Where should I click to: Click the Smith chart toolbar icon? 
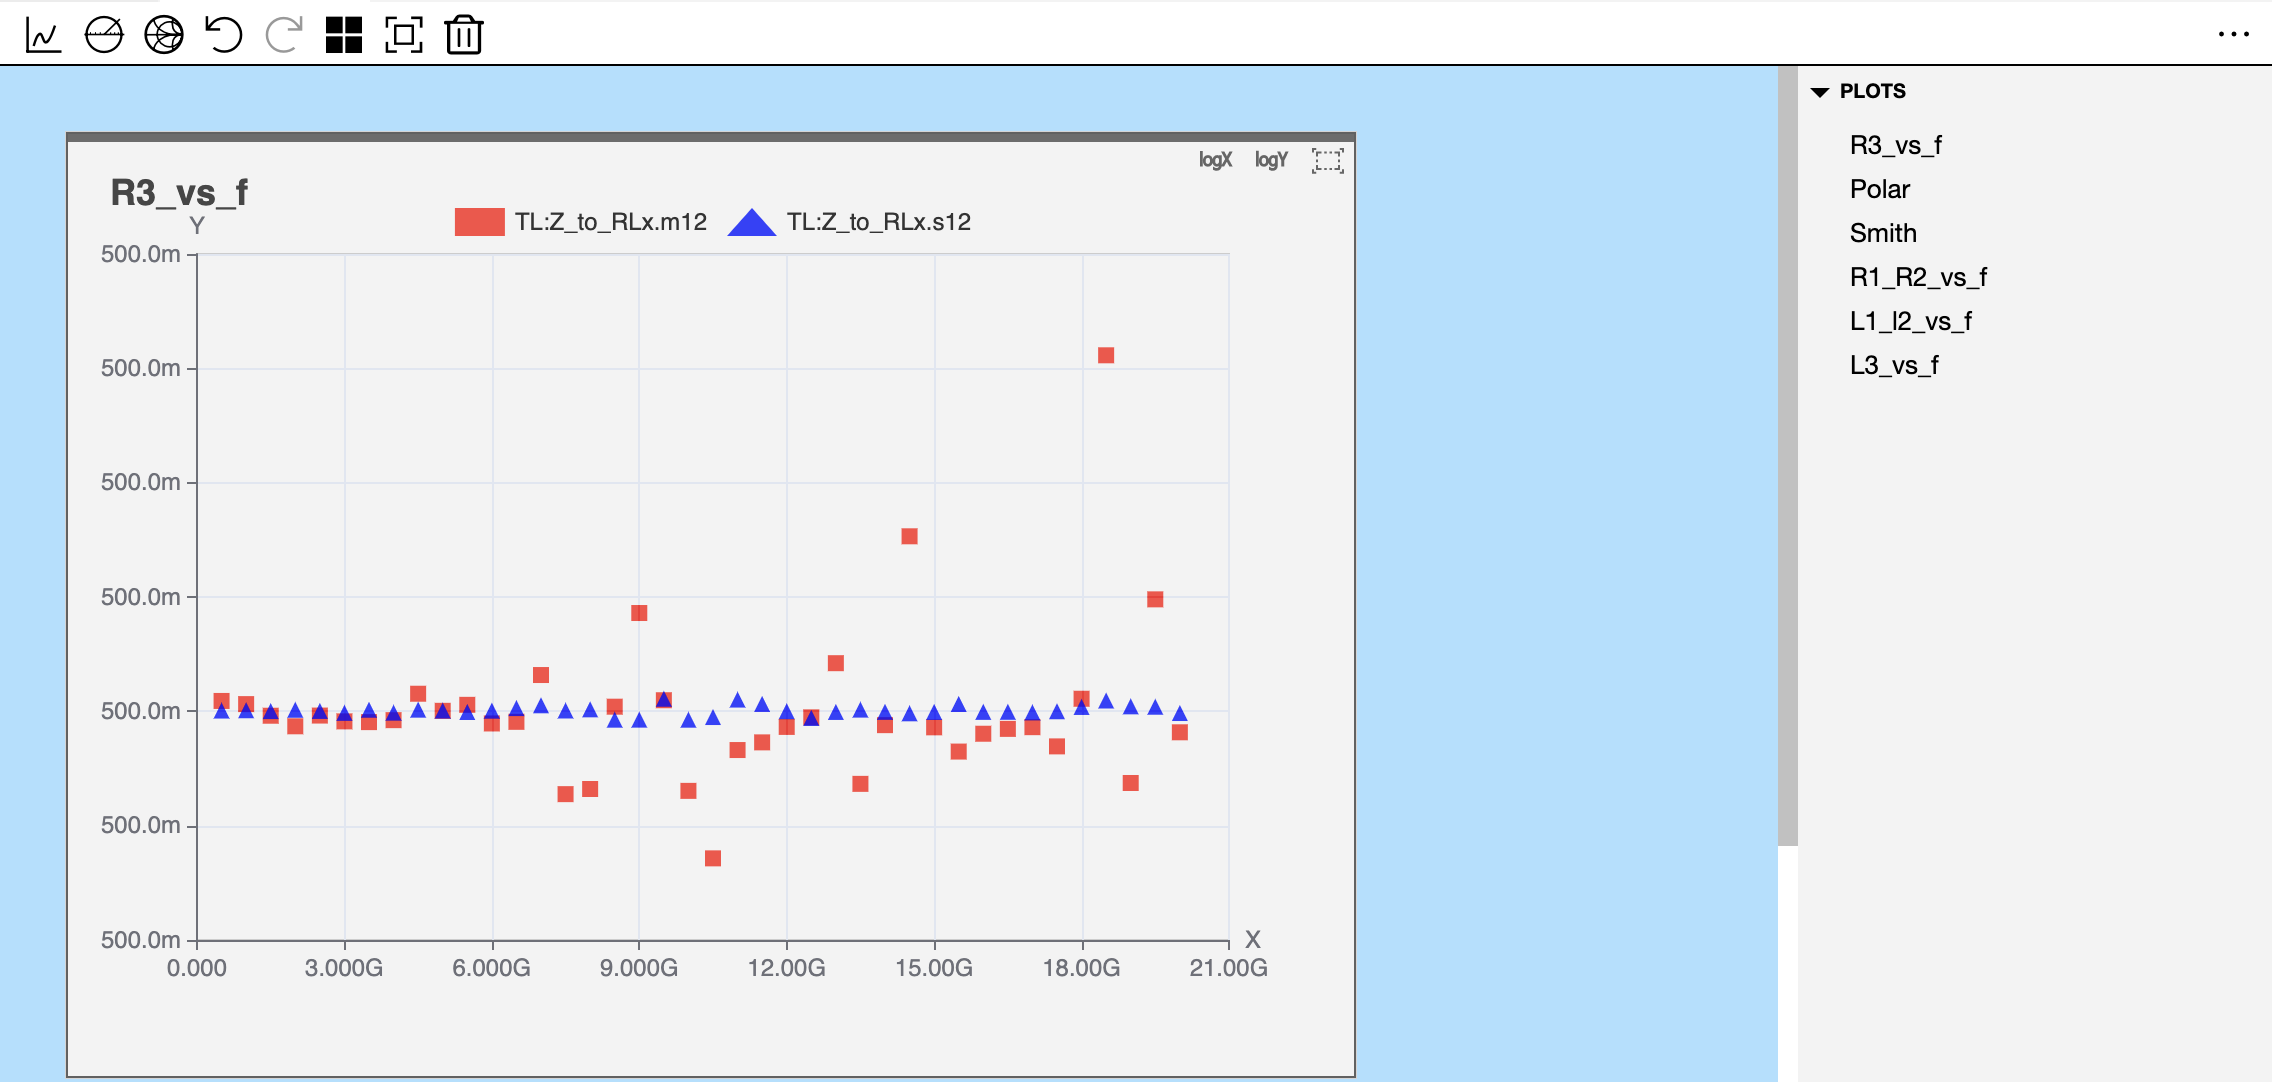(164, 35)
